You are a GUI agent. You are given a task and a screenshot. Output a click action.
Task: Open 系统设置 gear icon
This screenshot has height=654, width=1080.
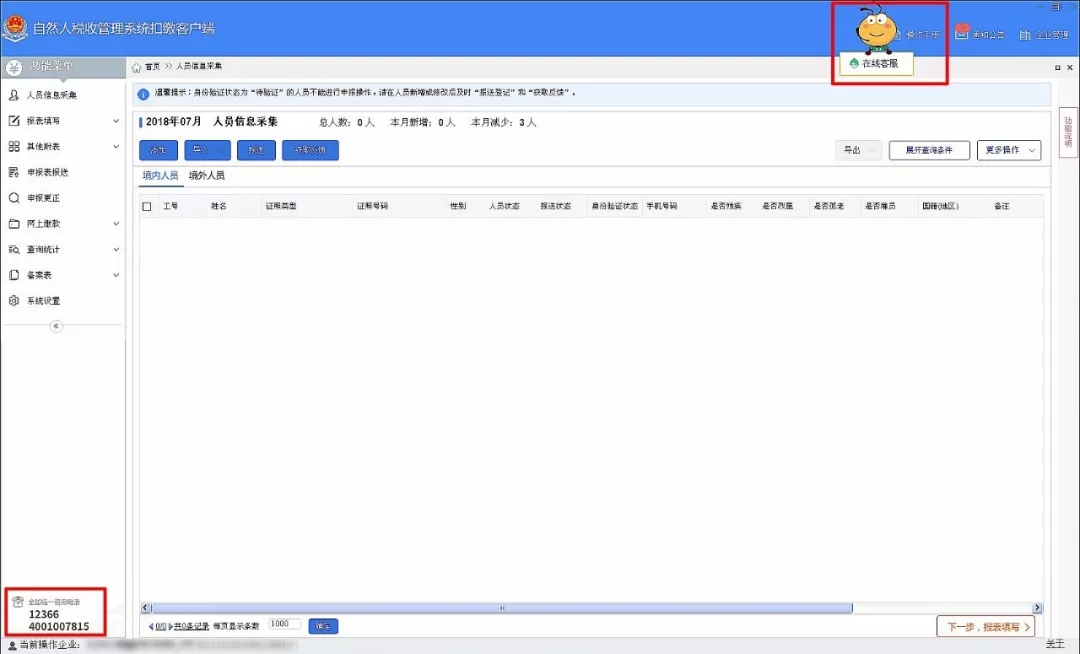(x=14, y=301)
